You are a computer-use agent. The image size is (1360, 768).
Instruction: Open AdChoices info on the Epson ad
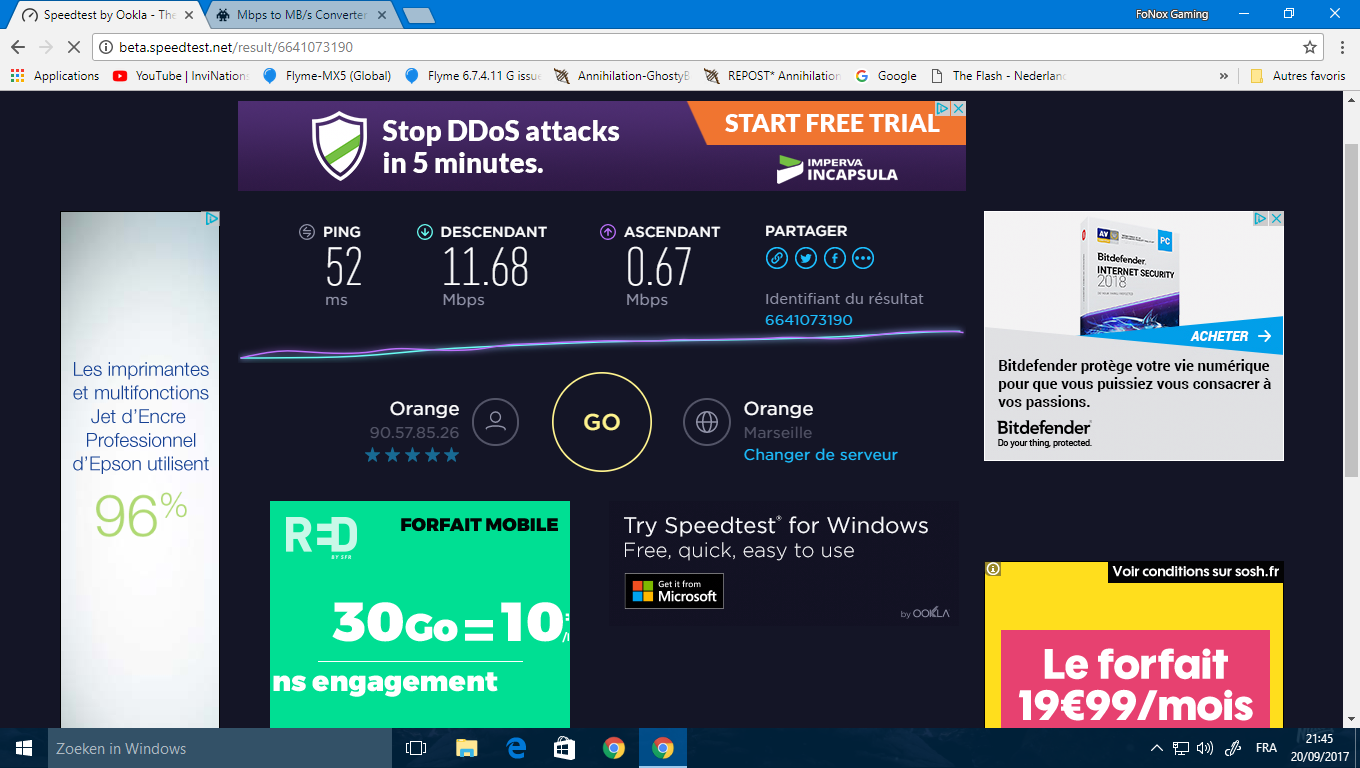click(212, 218)
